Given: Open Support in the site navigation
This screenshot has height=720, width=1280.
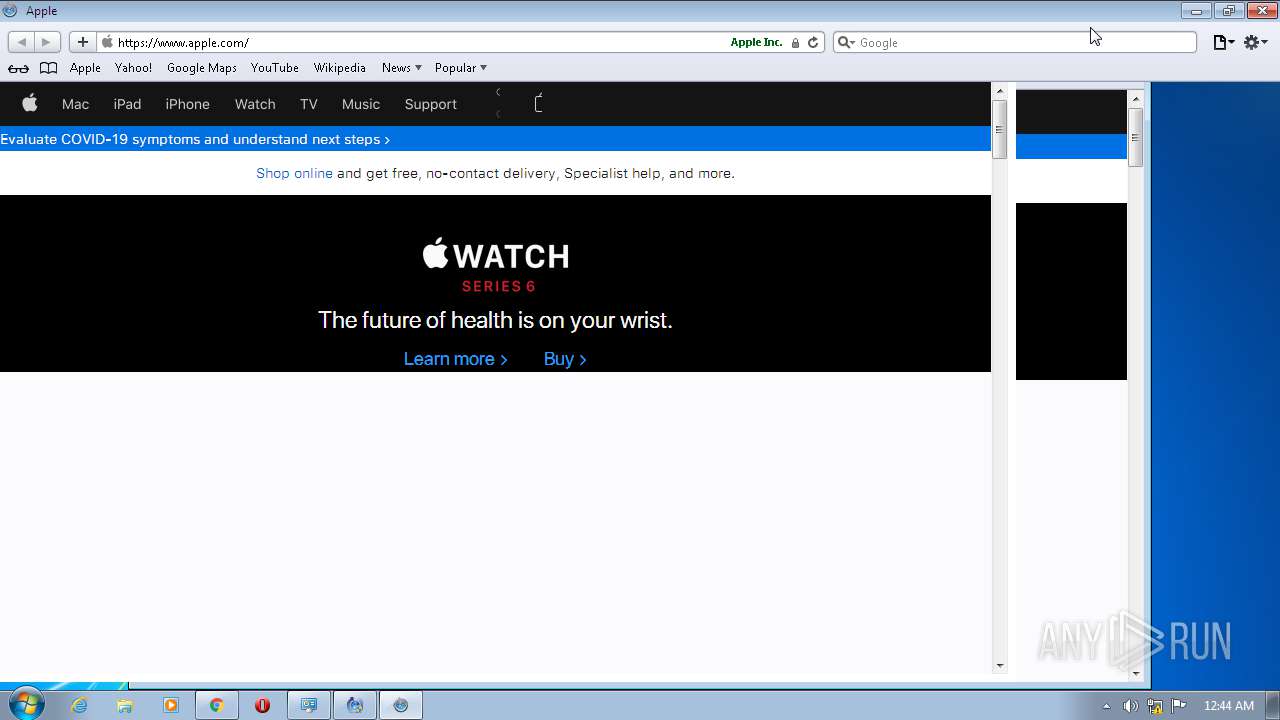Looking at the screenshot, I should [430, 104].
